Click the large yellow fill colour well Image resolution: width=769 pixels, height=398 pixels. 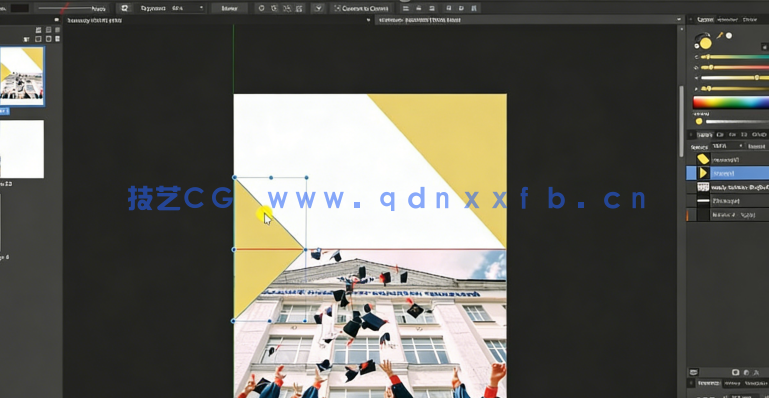[705, 43]
